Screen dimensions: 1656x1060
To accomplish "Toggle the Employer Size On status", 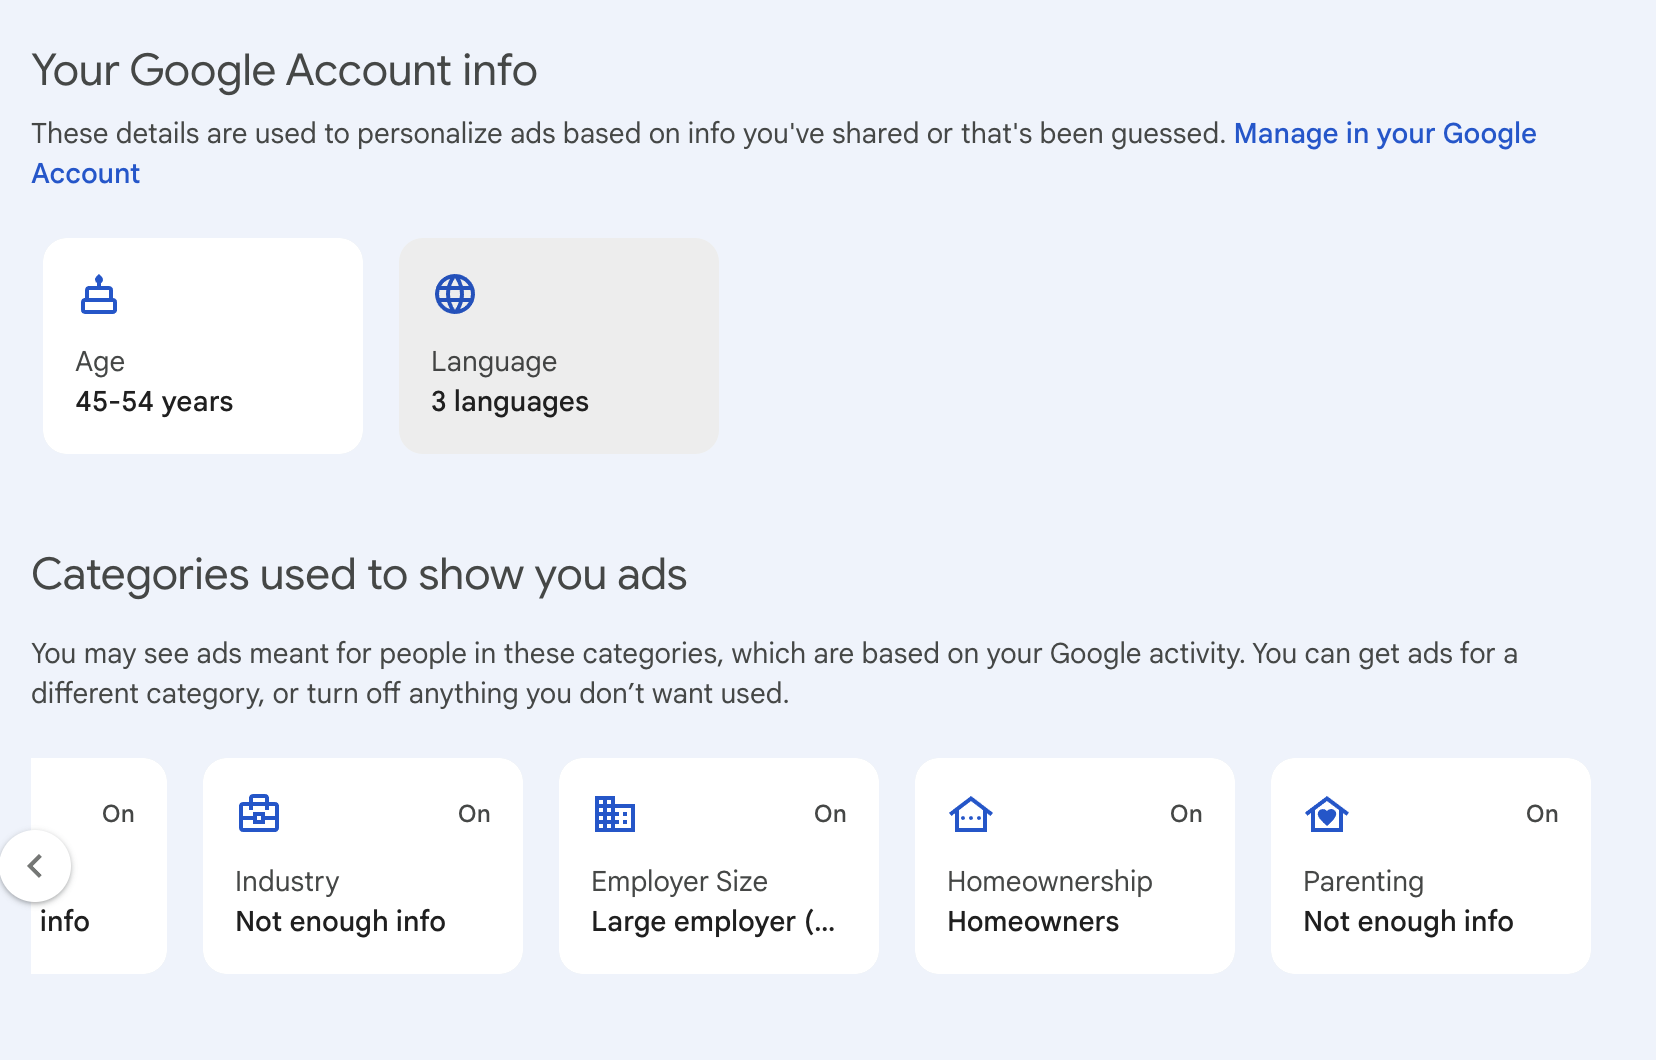I will 830,814.
